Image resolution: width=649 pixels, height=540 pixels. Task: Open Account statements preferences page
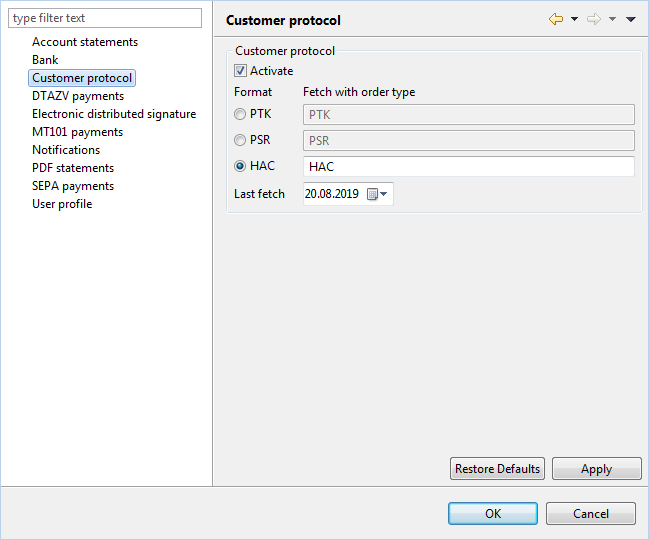tap(85, 42)
